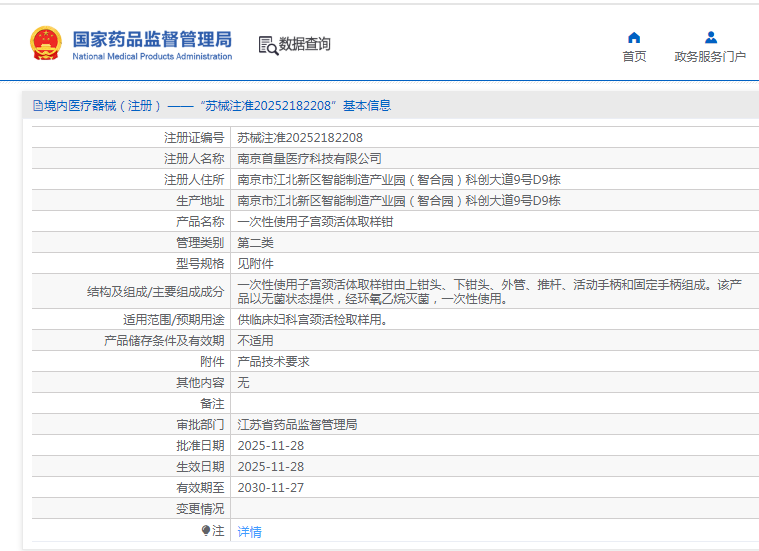Click the 管理类别 value 第二类
The image size is (759, 551).
tap(255, 242)
